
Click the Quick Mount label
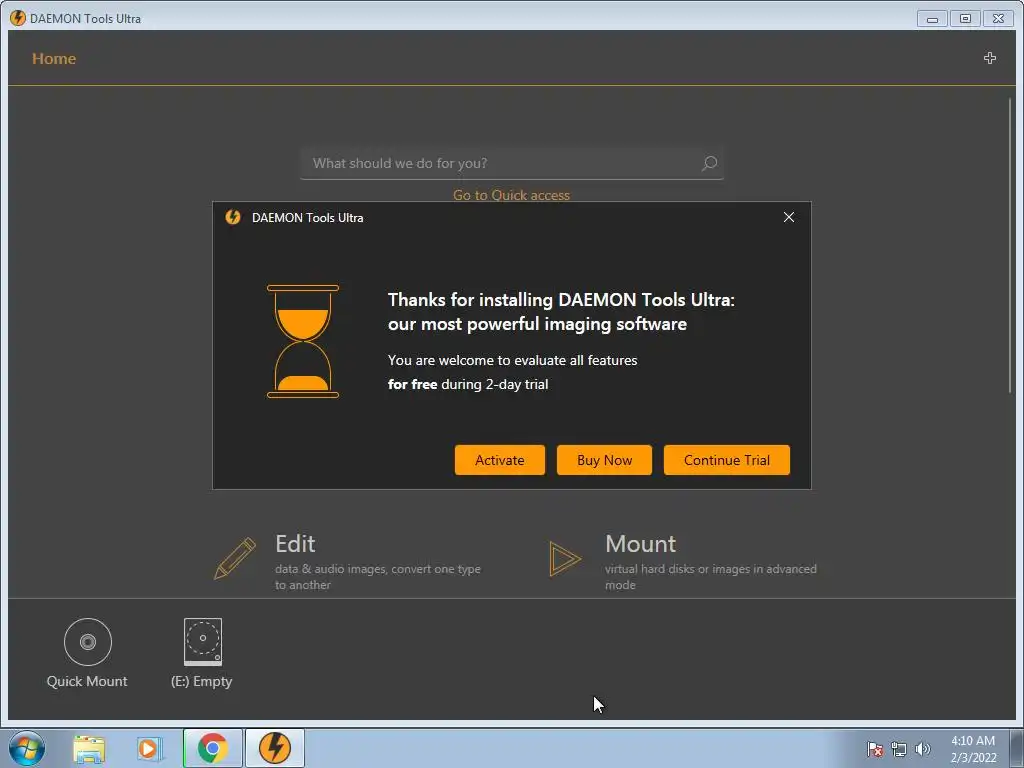[87, 681]
